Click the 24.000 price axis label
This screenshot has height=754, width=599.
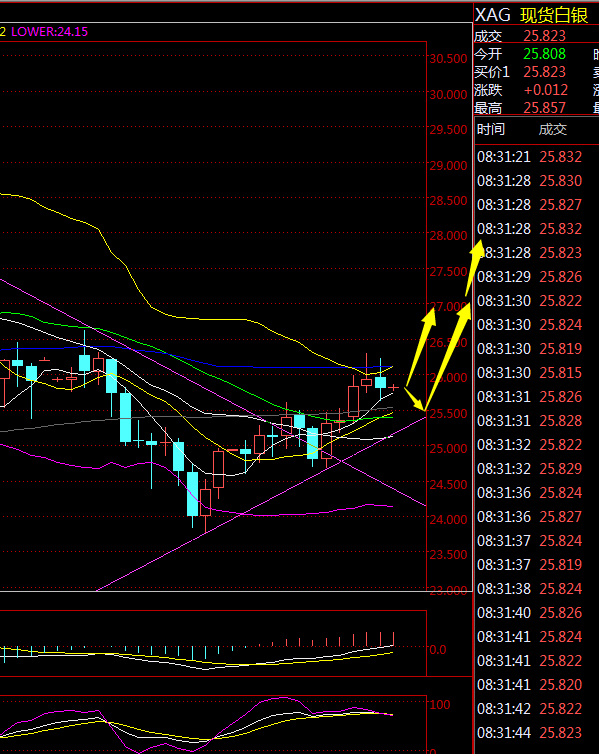pos(448,519)
